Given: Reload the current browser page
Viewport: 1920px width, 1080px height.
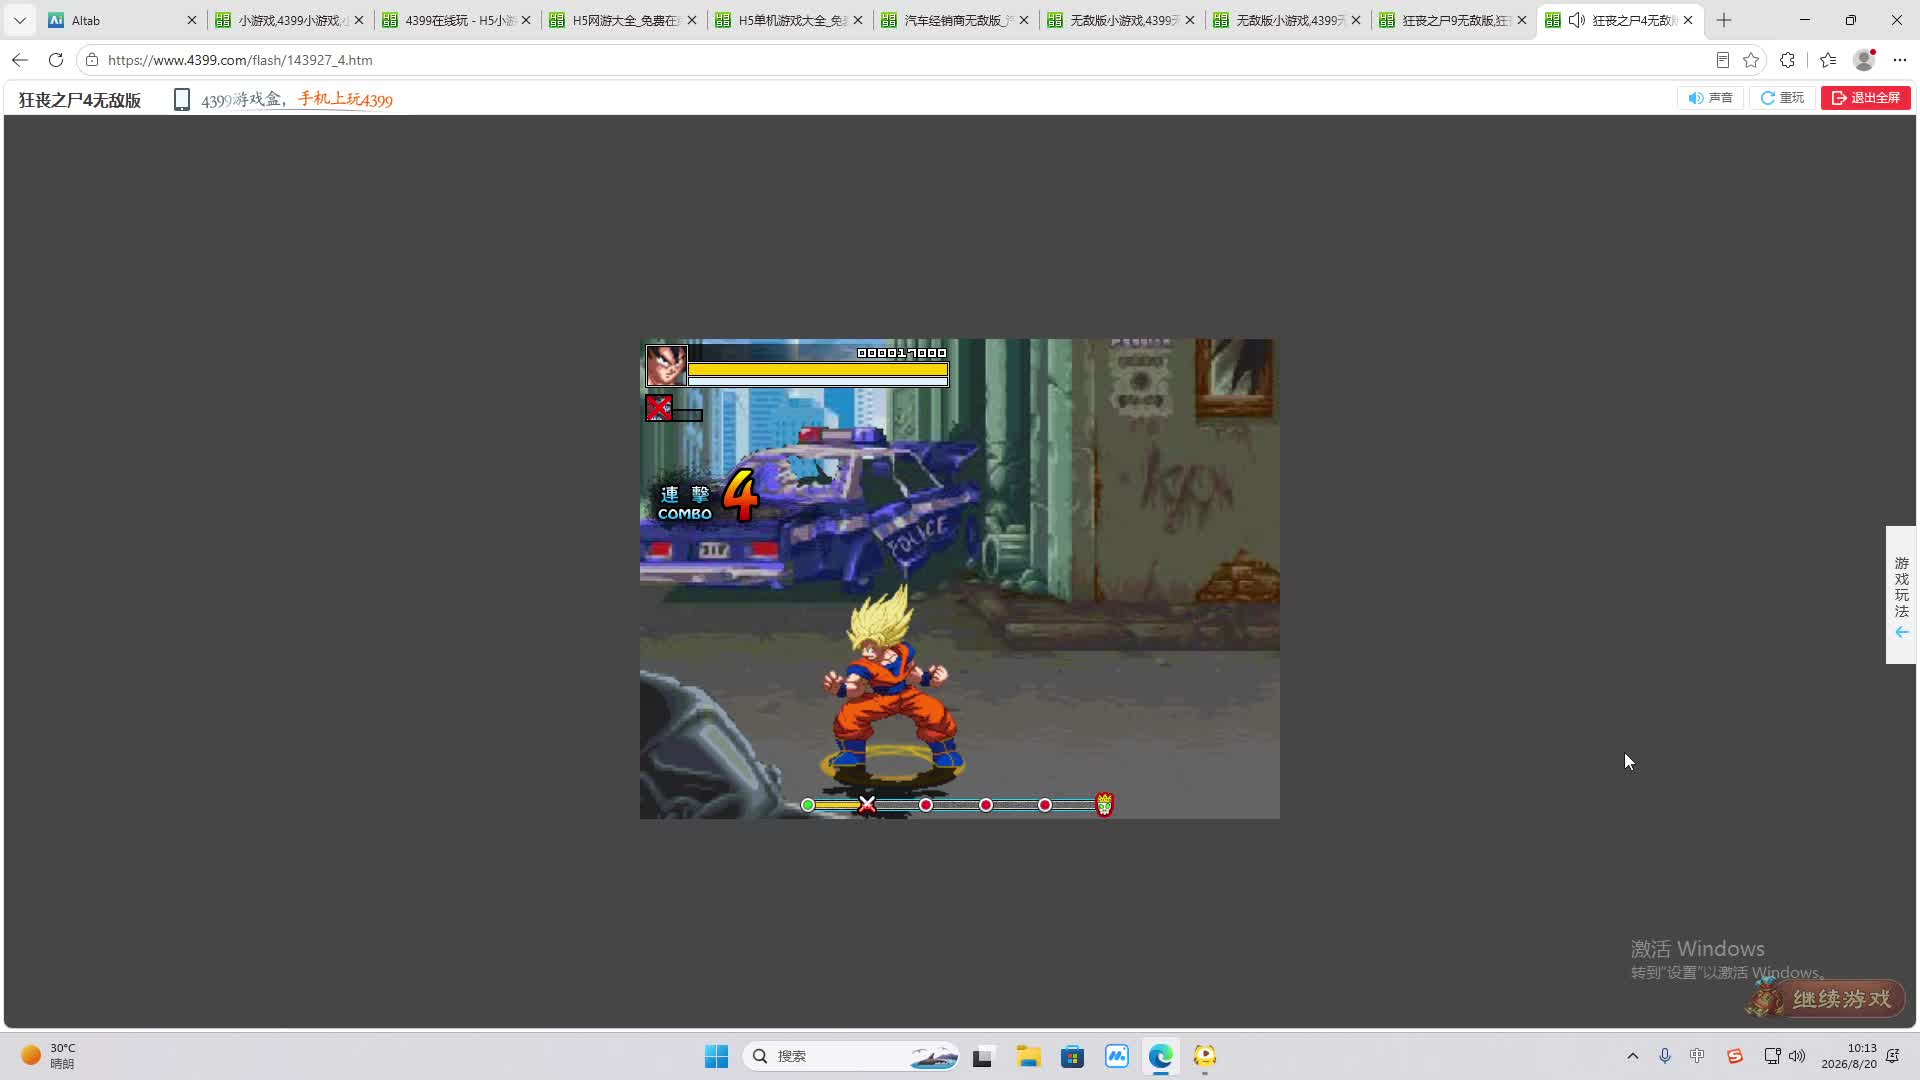Looking at the screenshot, I should [56, 60].
